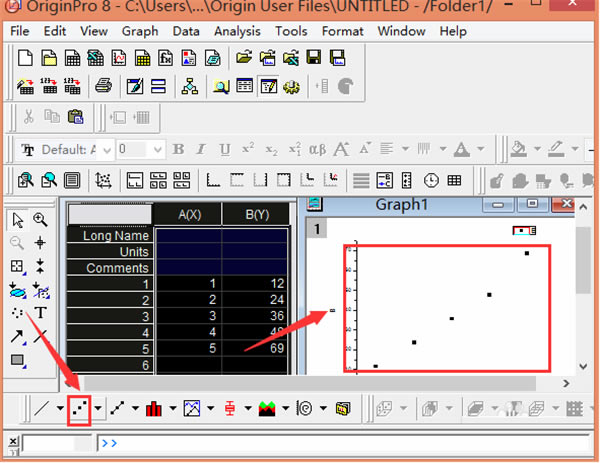
Task: Save the project
Action: (x=314, y=58)
